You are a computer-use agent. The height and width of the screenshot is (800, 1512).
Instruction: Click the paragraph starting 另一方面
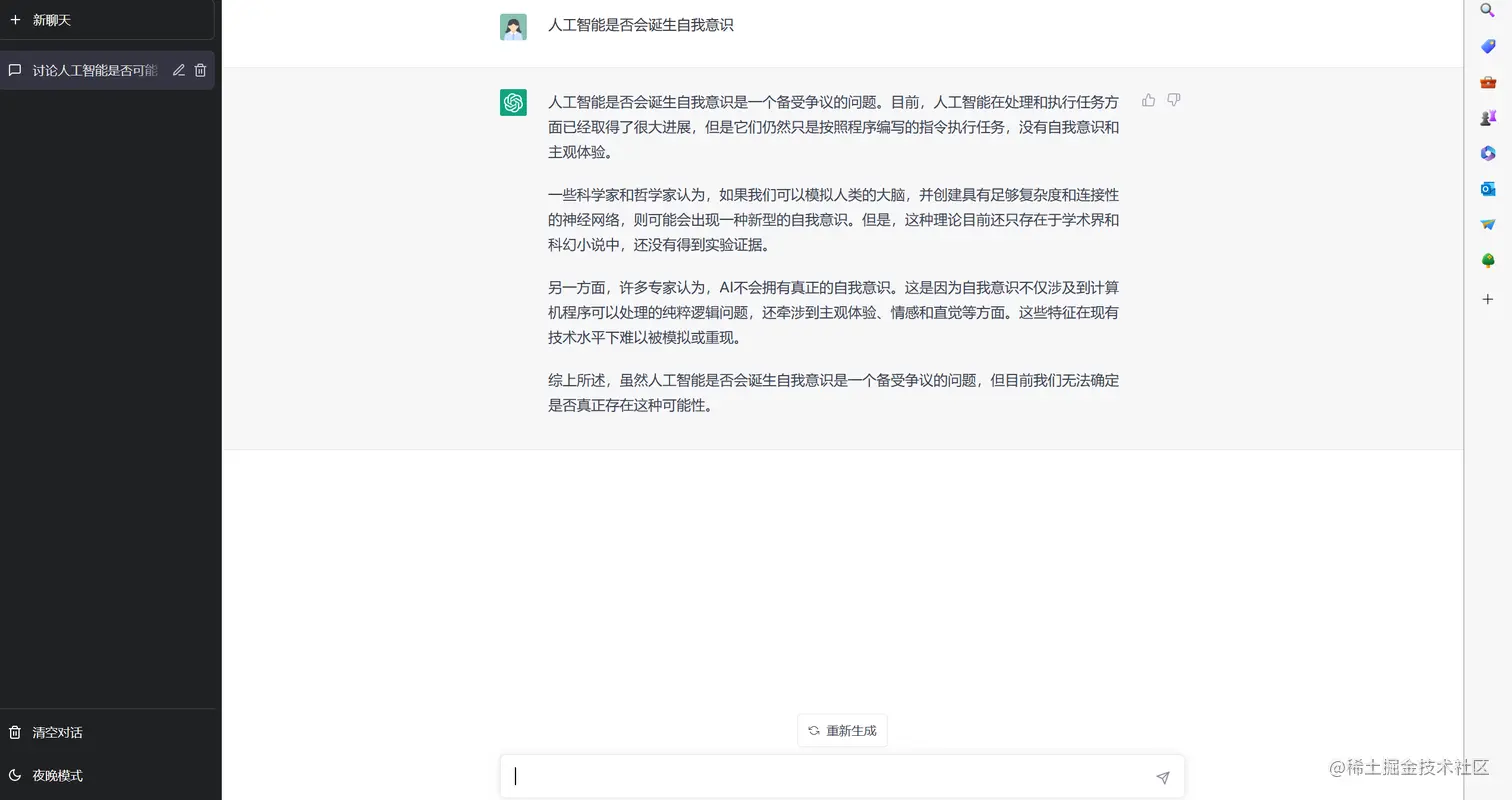point(833,313)
